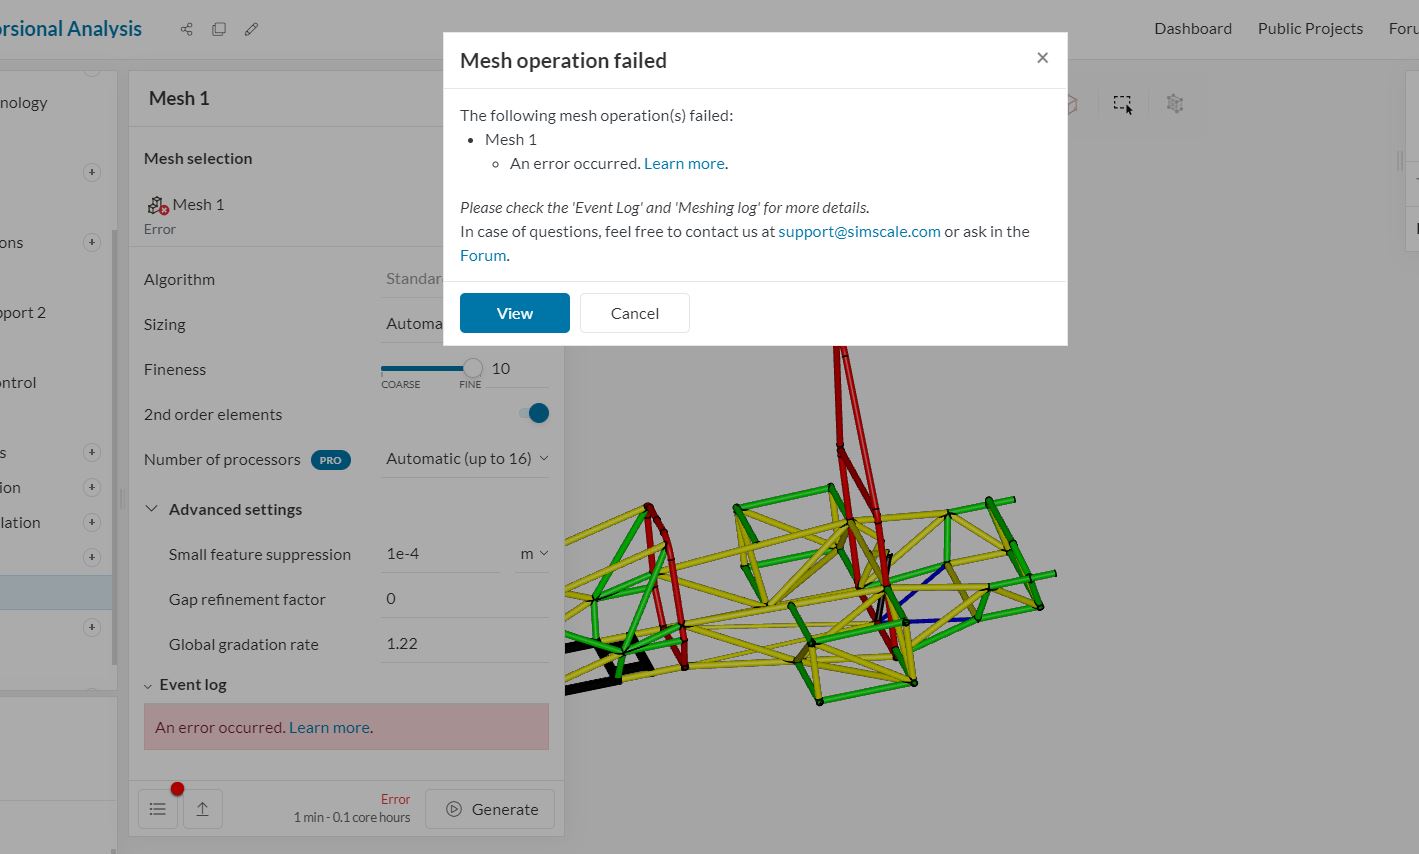Screen dimensions: 1419x854
Task: Activate the box selection tool
Action: (1123, 104)
